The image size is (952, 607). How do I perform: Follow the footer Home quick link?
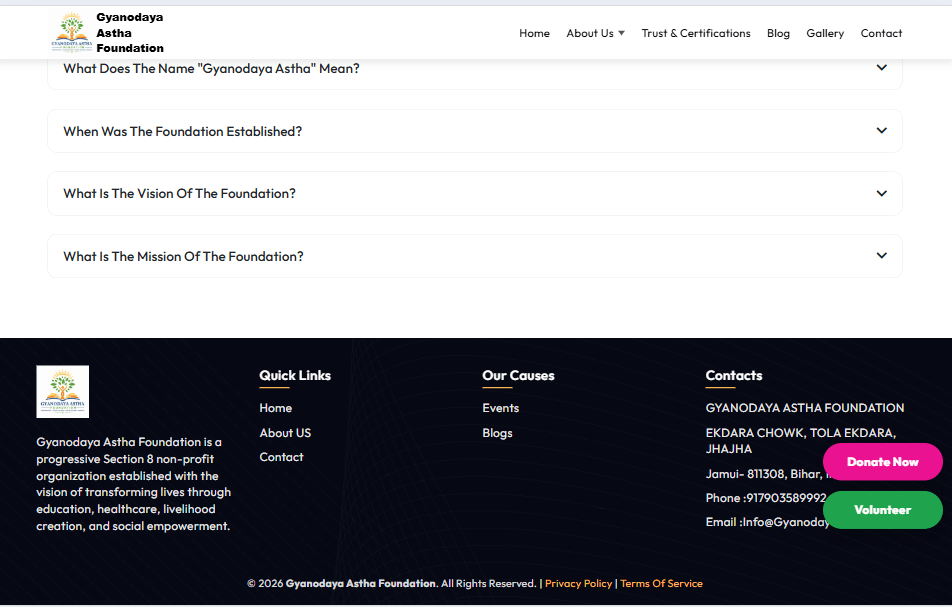[x=276, y=408]
